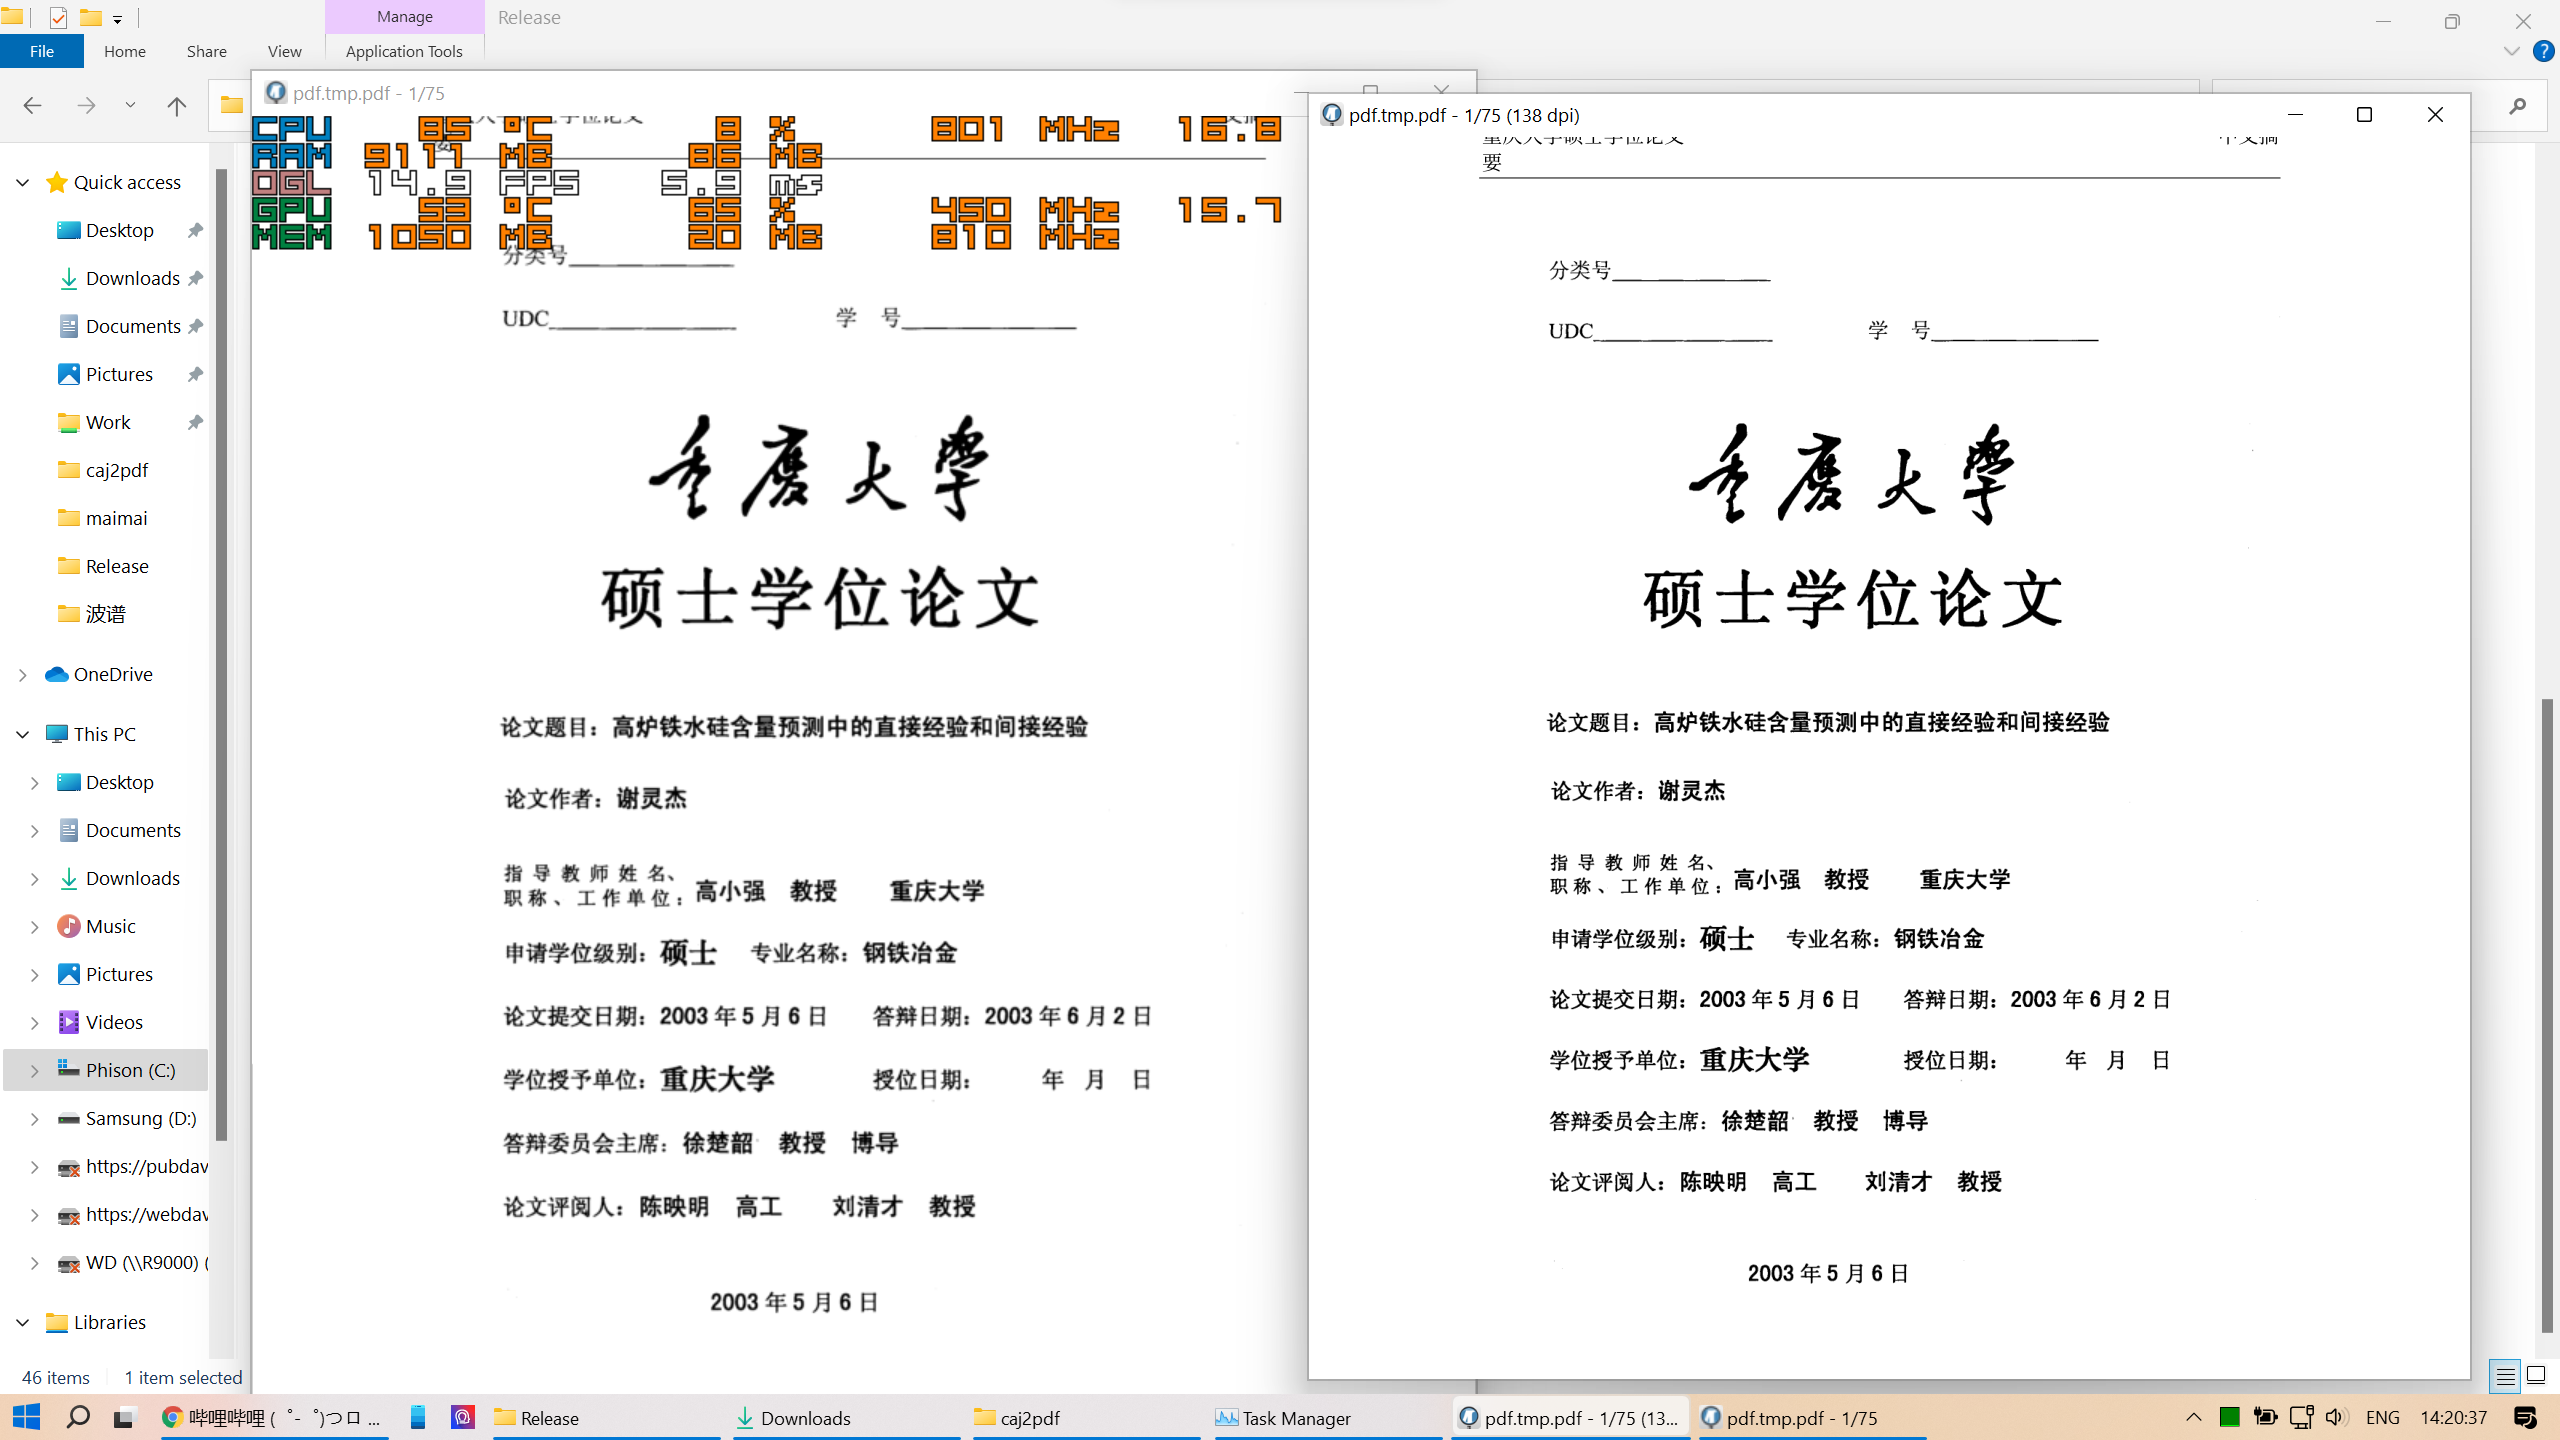Expand the Samsung (D:) drive node
This screenshot has height=1440, width=2560.
coord(34,1119)
